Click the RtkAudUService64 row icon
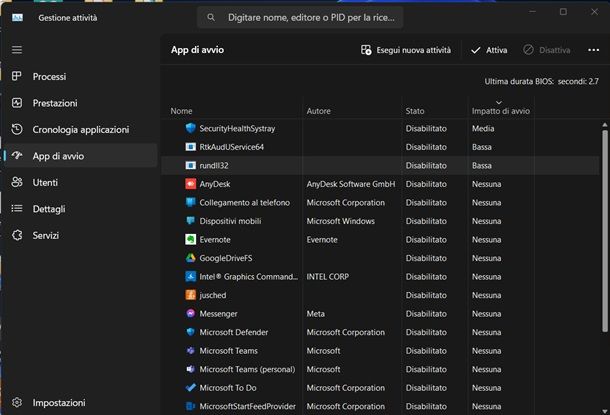Screen dimensions: 610x415 click(190, 147)
